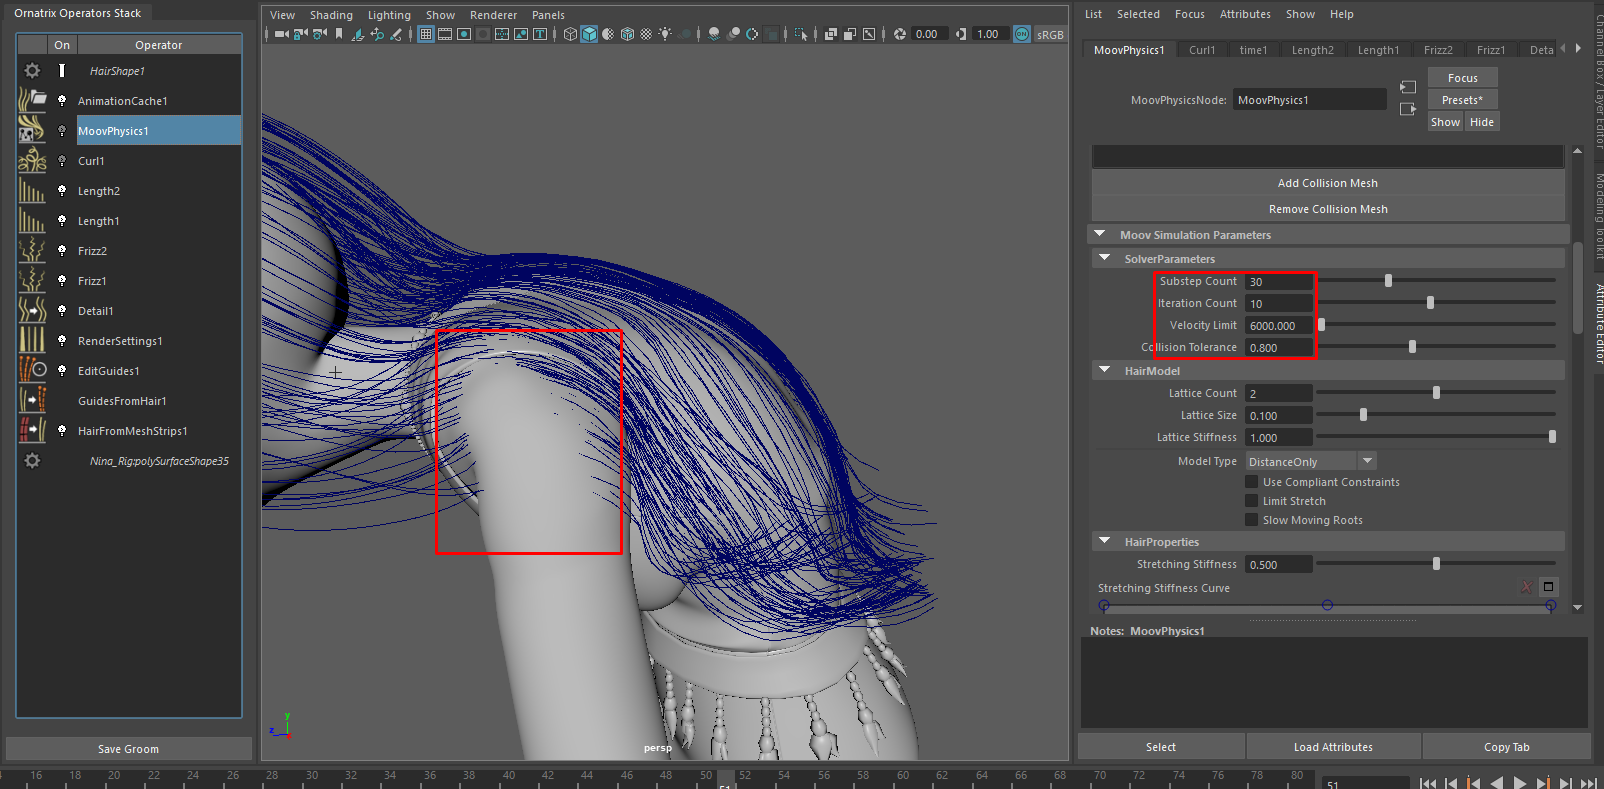Collapse the SolverParameters section
Viewport: 1604px width, 789px height.
click(x=1105, y=258)
